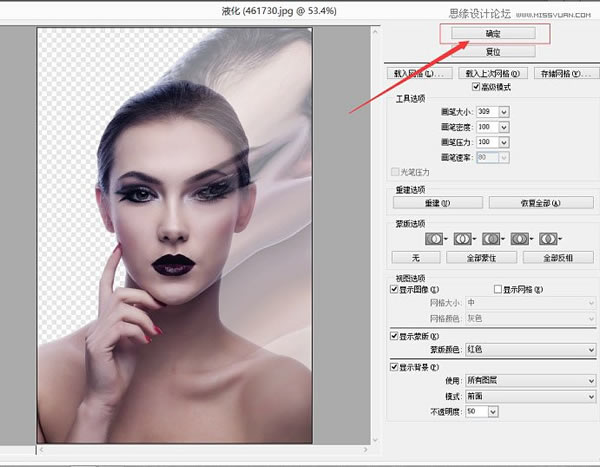
Task: Open the 画笔速率 brush rate dropdown arrow
Action: click(x=504, y=157)
